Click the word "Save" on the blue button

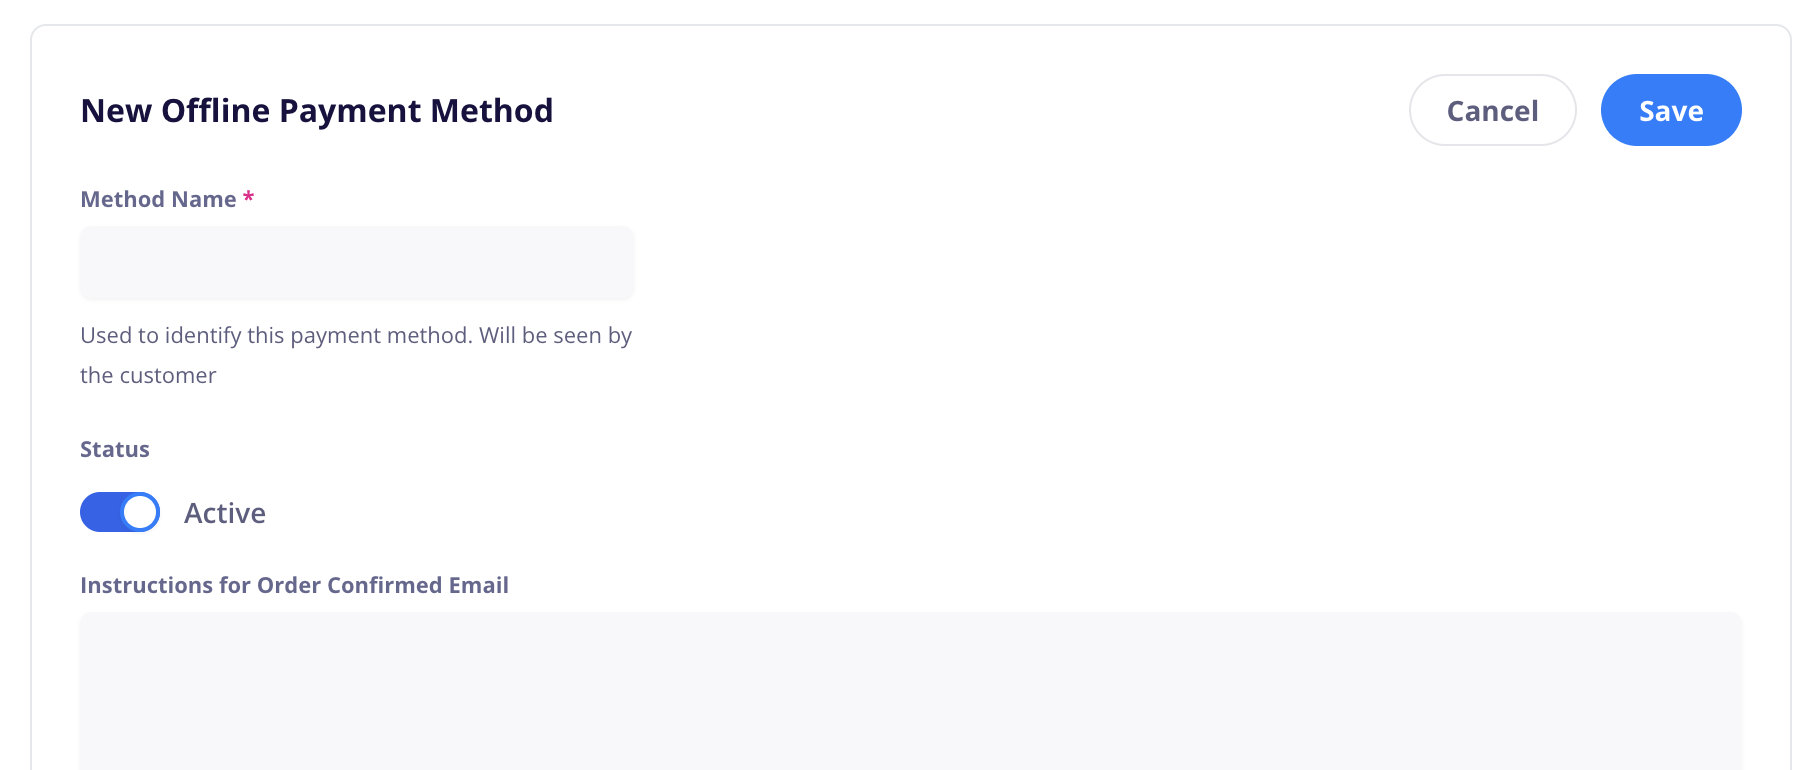1671,111
